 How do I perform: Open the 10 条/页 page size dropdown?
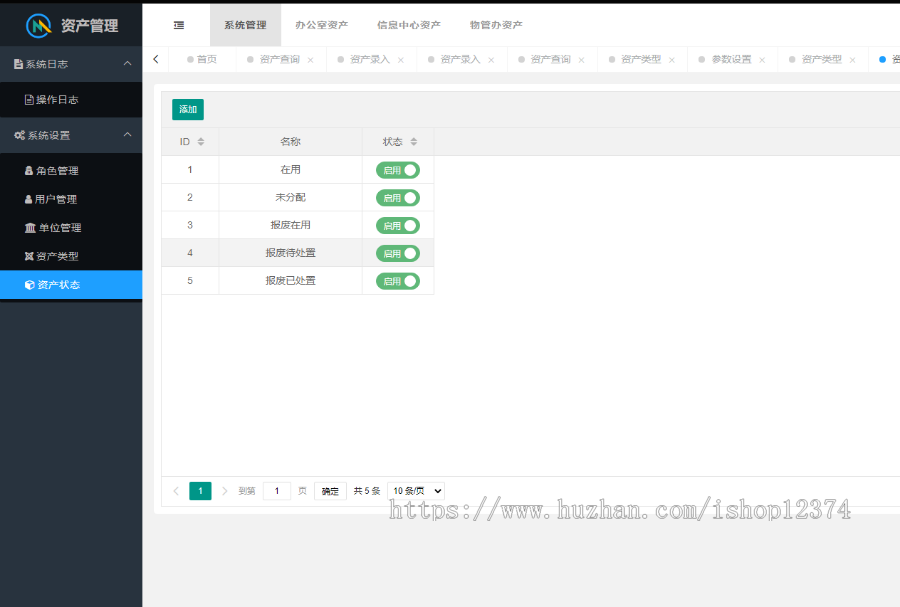pyautogui.click(x=416, y=491)
